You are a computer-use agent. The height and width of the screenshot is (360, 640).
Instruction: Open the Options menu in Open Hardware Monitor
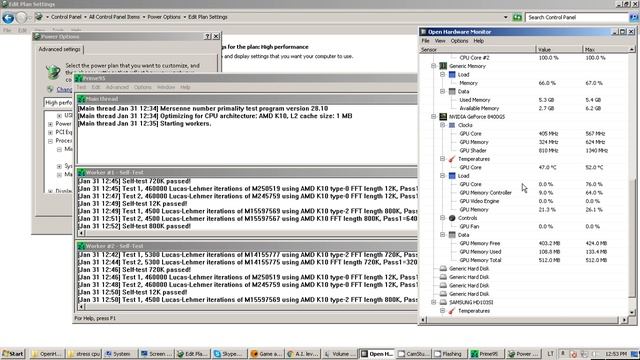(459, 41)
